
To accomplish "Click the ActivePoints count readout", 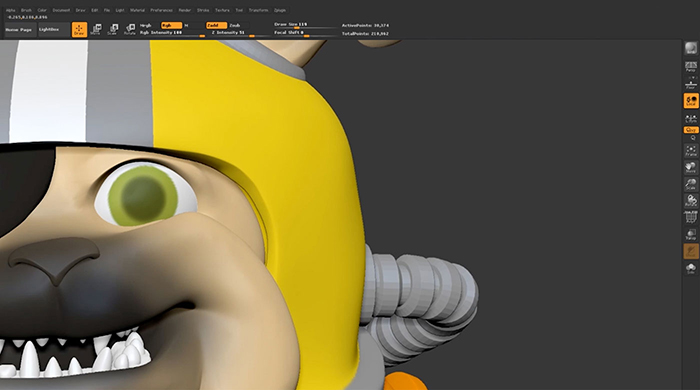I will [x=365, y=25].
